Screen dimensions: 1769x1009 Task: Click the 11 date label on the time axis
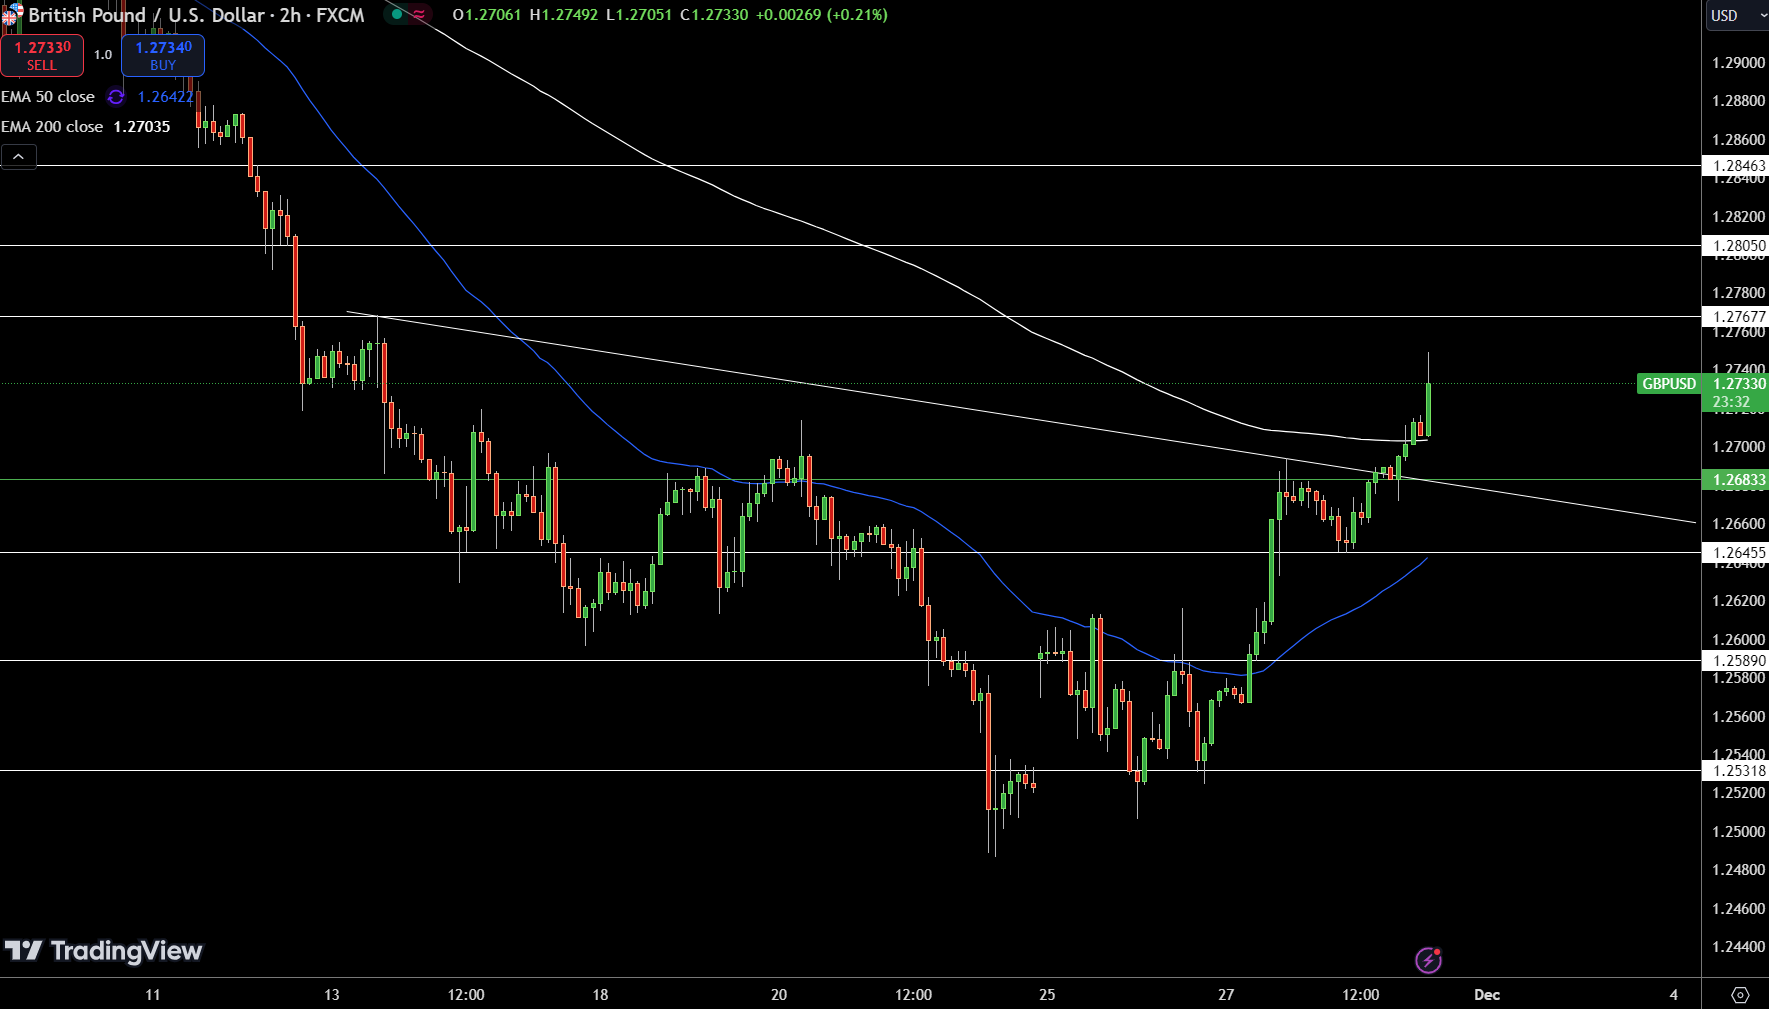[153, 995]
